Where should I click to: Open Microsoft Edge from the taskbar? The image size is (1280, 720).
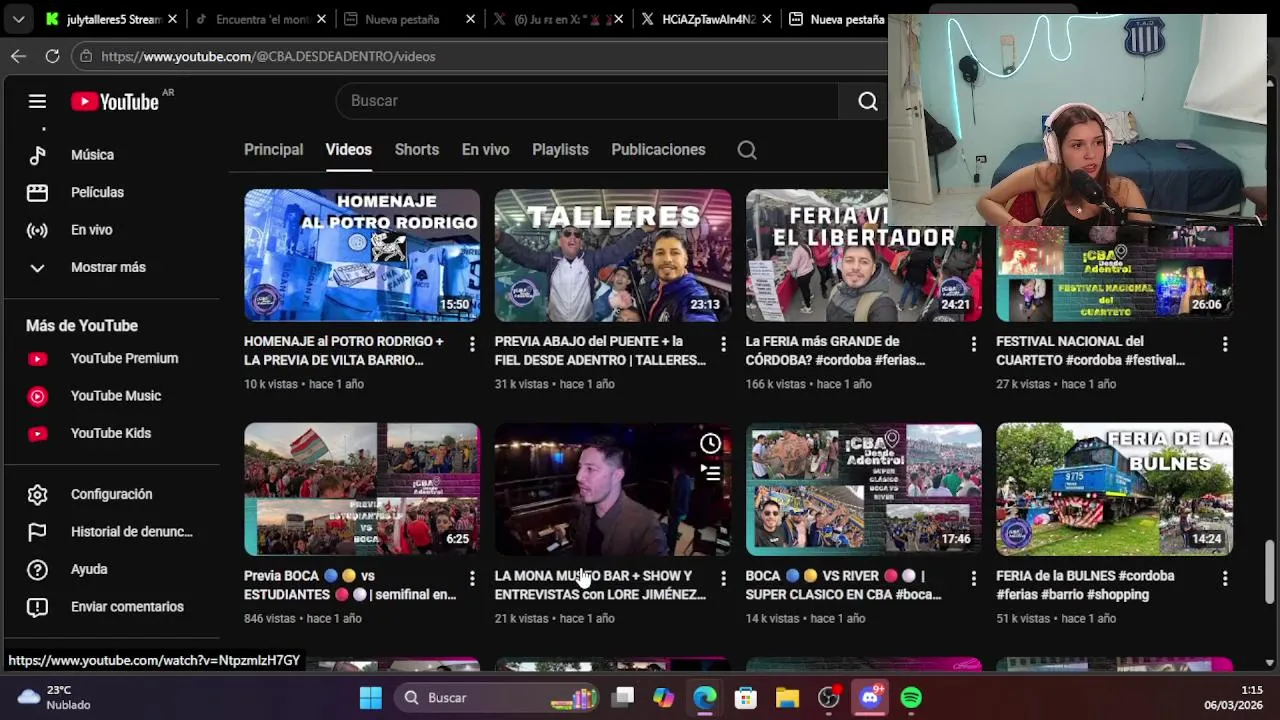[x=705, y=698]
